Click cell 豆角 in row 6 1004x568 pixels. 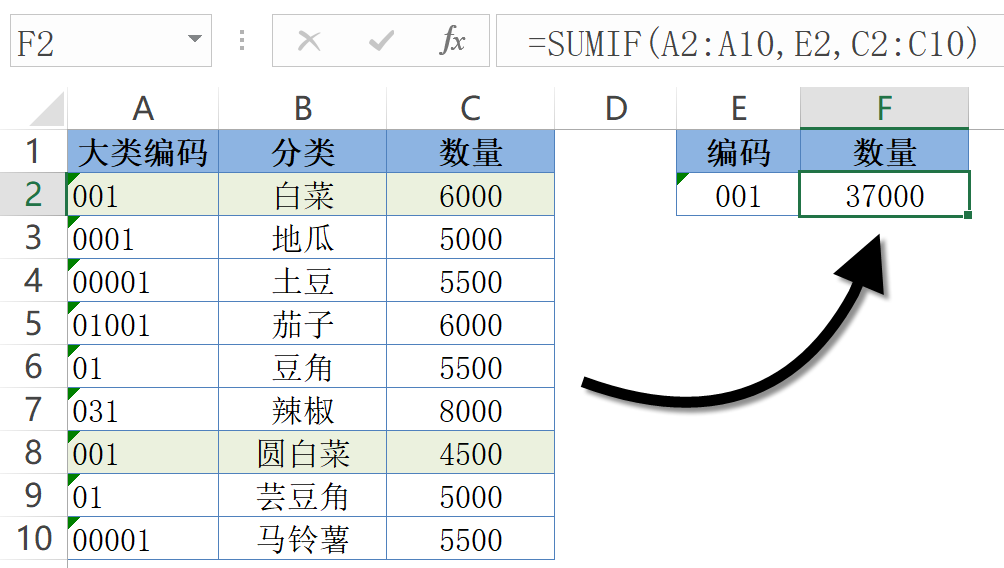tap(303, 366)
